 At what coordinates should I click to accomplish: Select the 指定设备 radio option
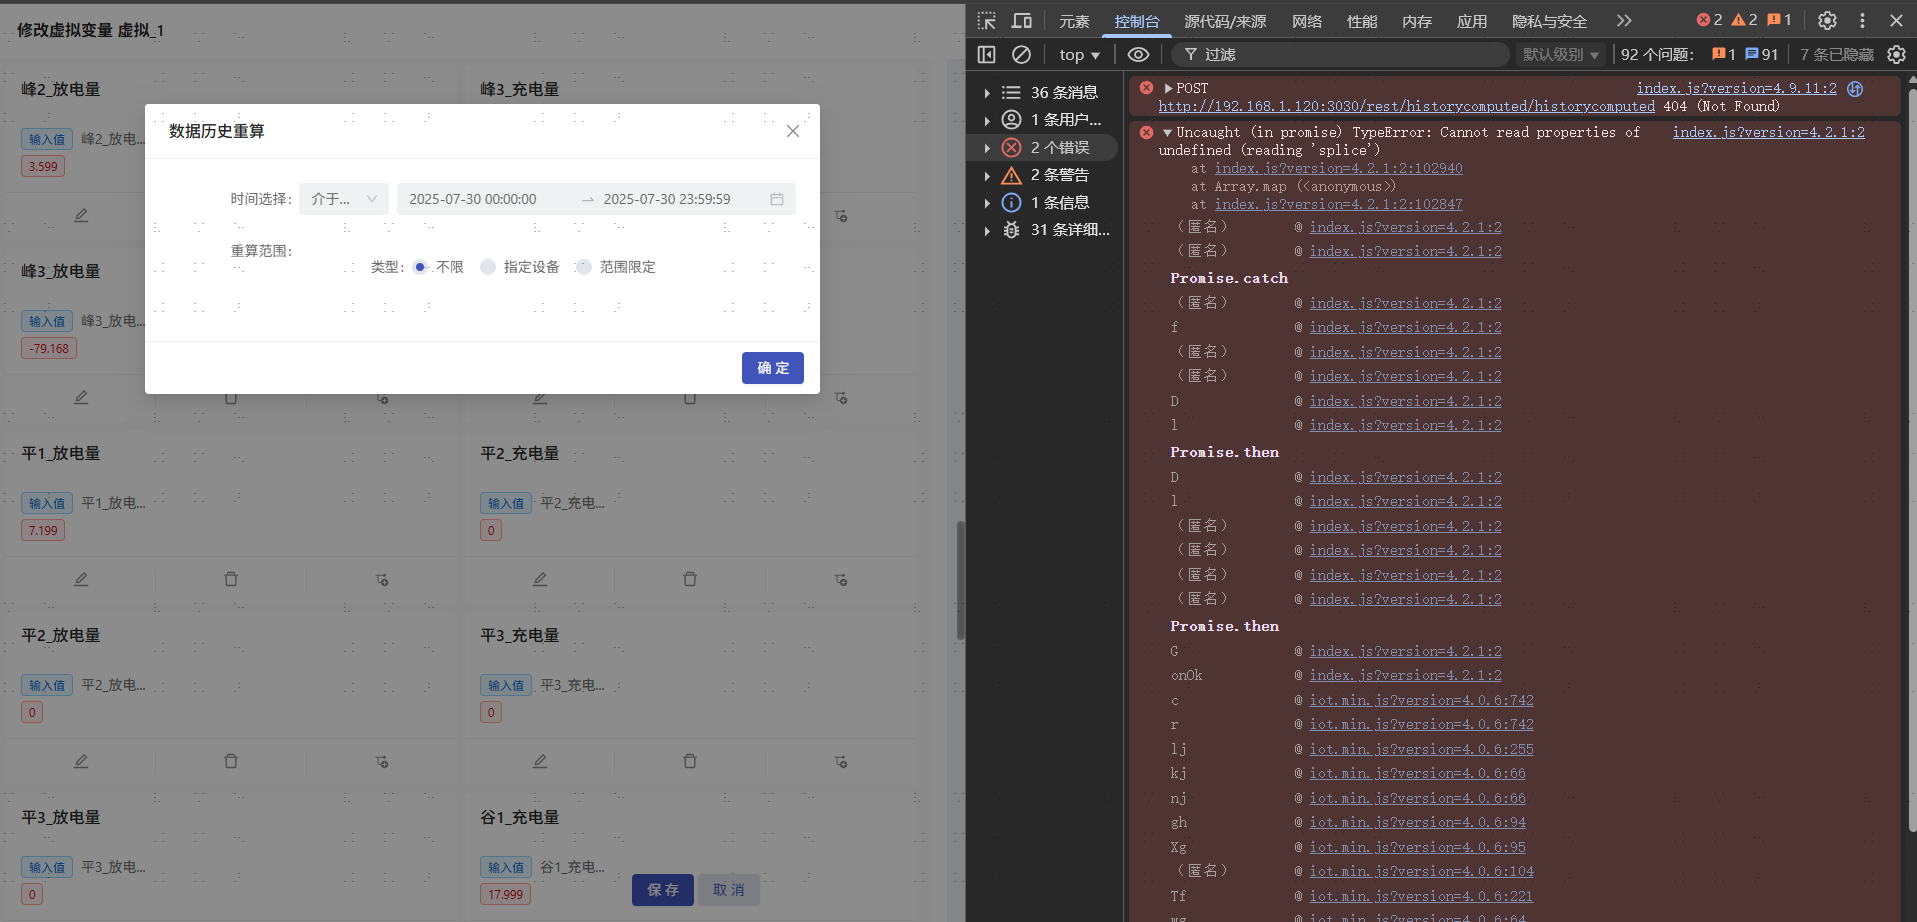click(488, 267)
